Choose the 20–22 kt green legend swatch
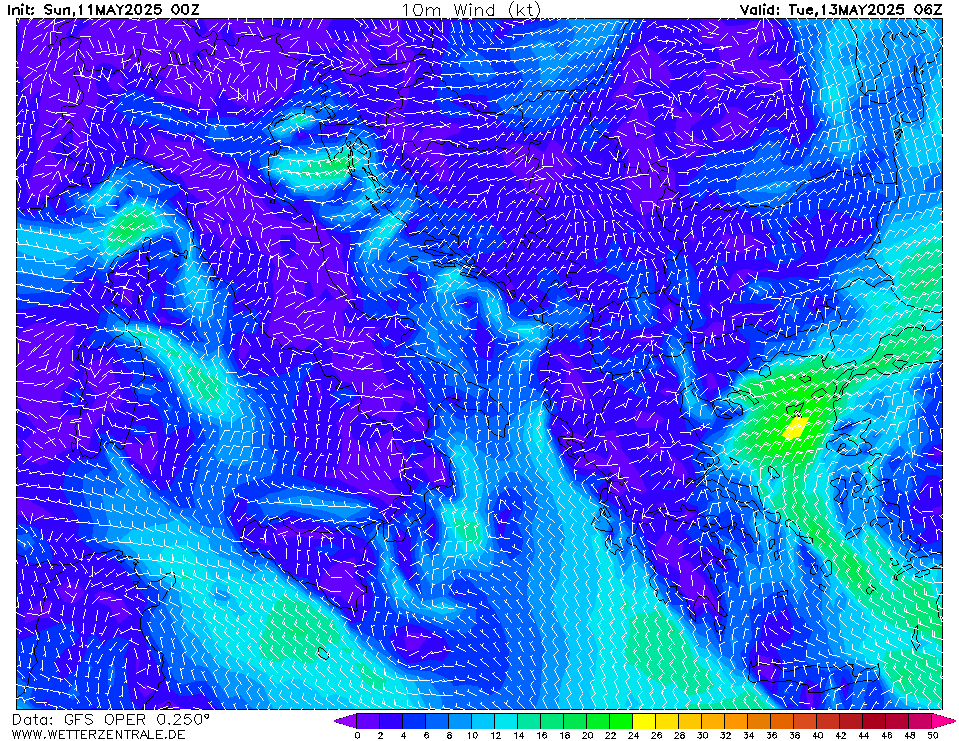 598,721
